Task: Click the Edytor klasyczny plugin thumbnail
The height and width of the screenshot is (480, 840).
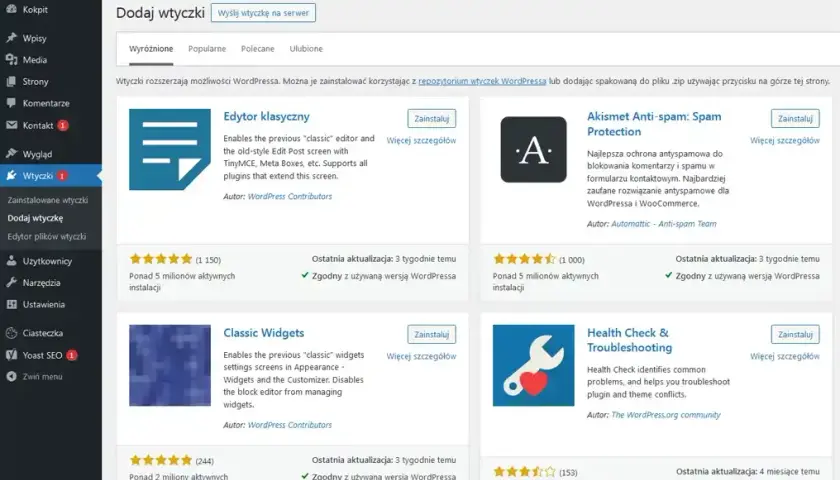Action: click(x=170, y=149)
